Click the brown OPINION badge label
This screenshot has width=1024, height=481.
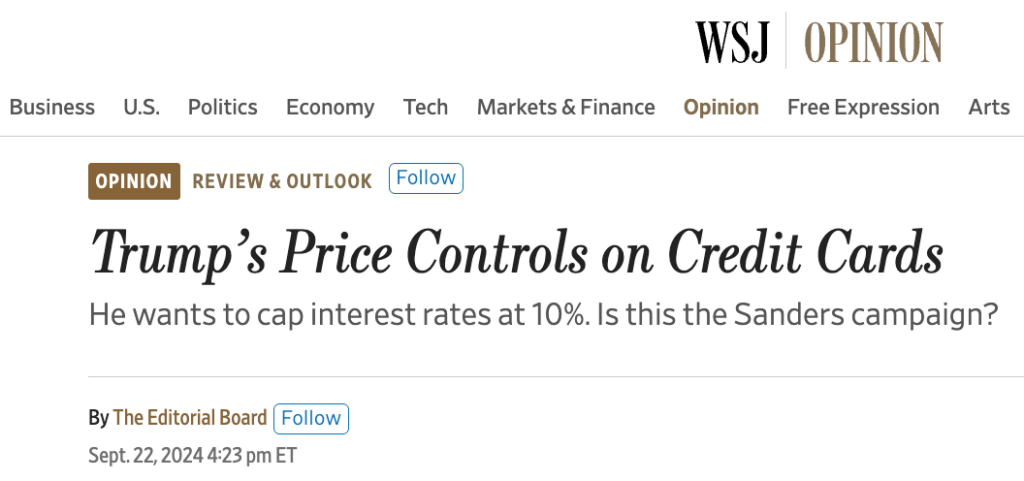[x=134, y=181]
